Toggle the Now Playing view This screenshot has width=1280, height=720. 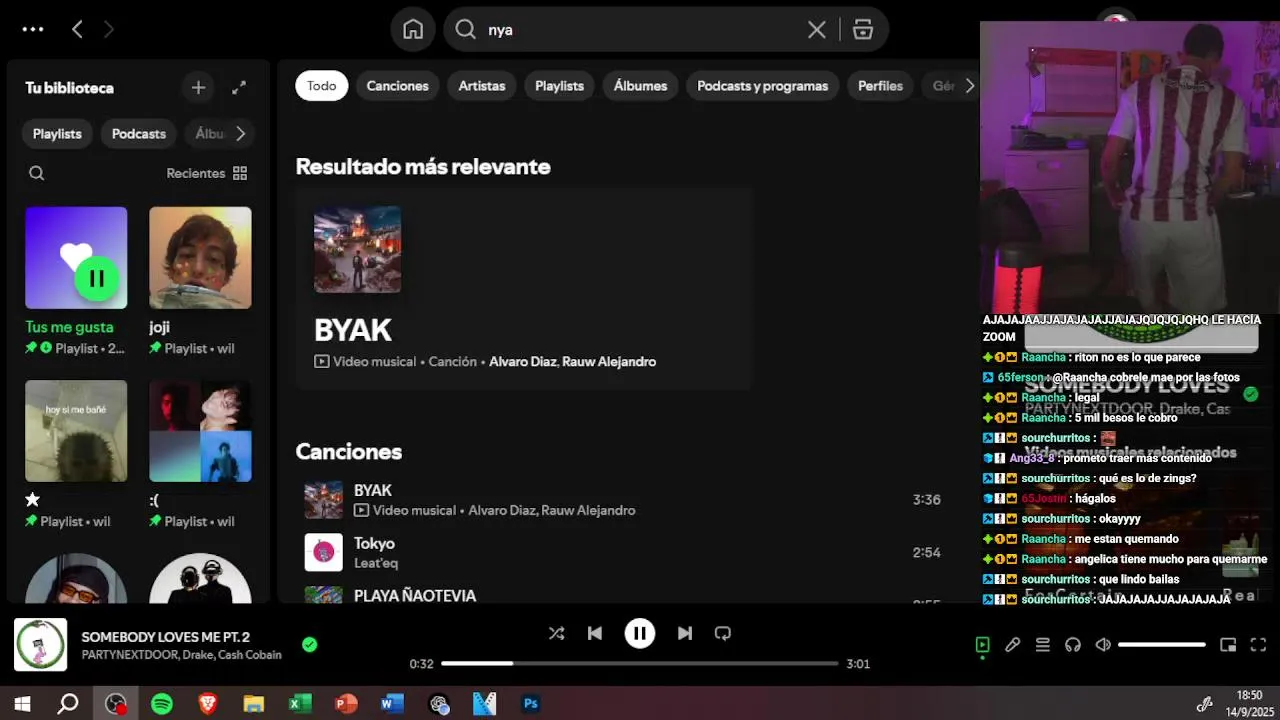point(982,645)
